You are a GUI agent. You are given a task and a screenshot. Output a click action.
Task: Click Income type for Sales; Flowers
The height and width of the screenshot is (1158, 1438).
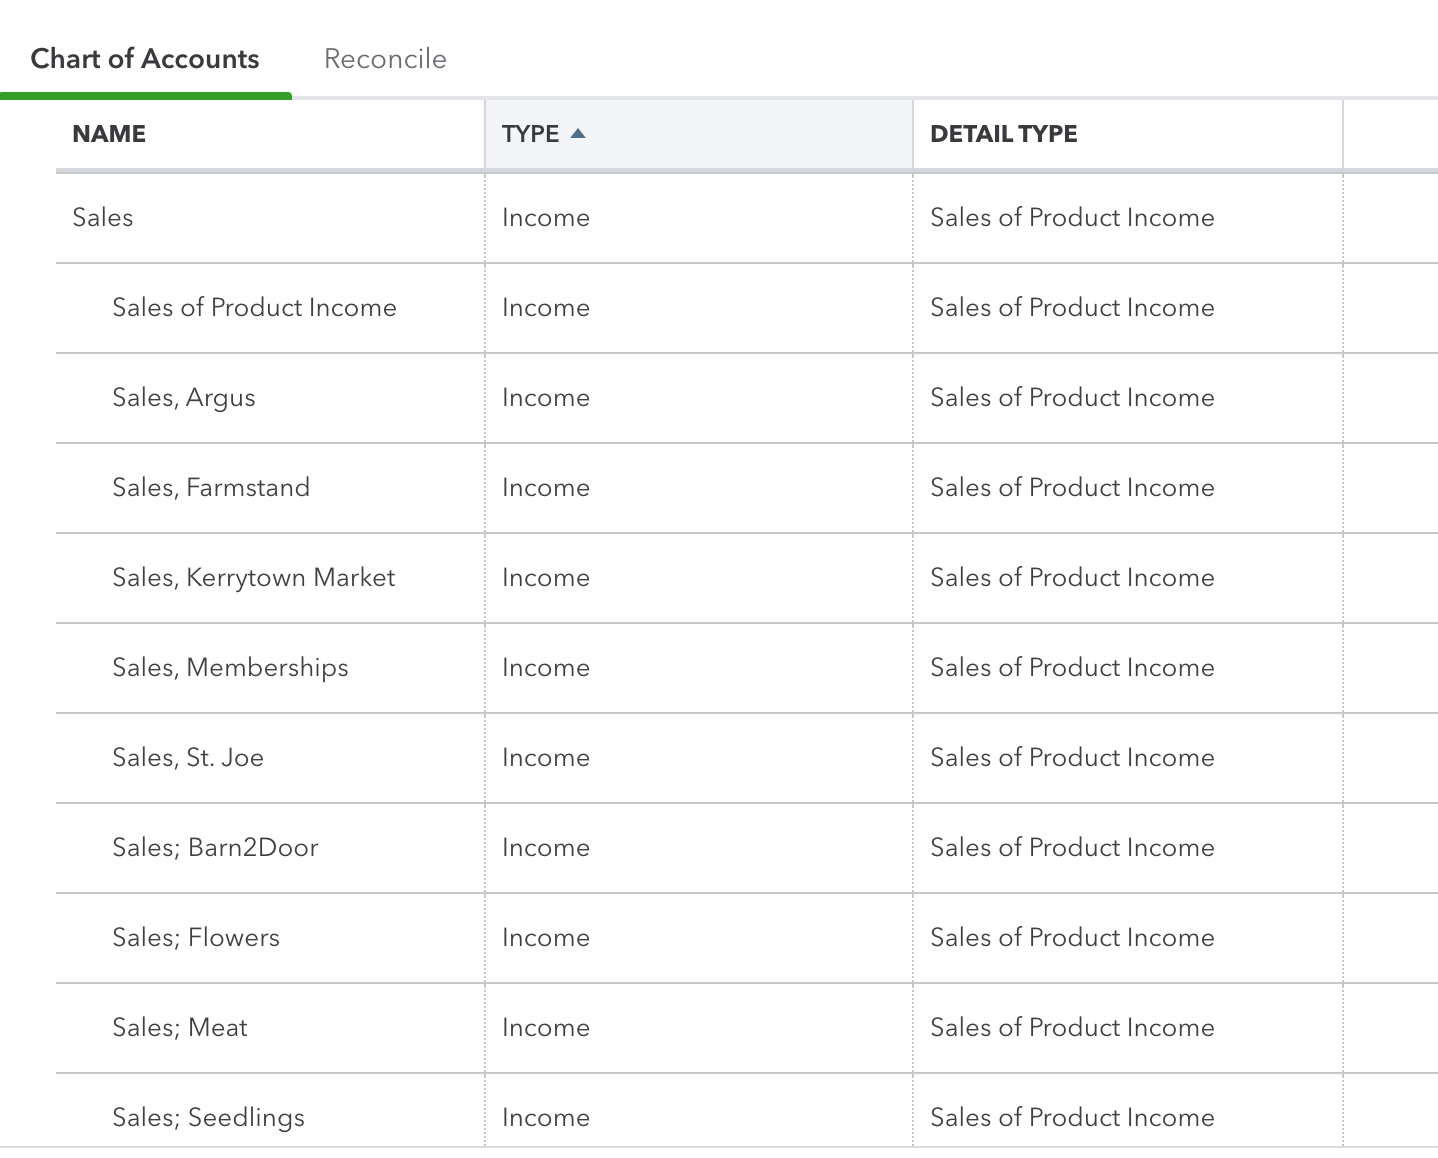[x=546, y=938]
